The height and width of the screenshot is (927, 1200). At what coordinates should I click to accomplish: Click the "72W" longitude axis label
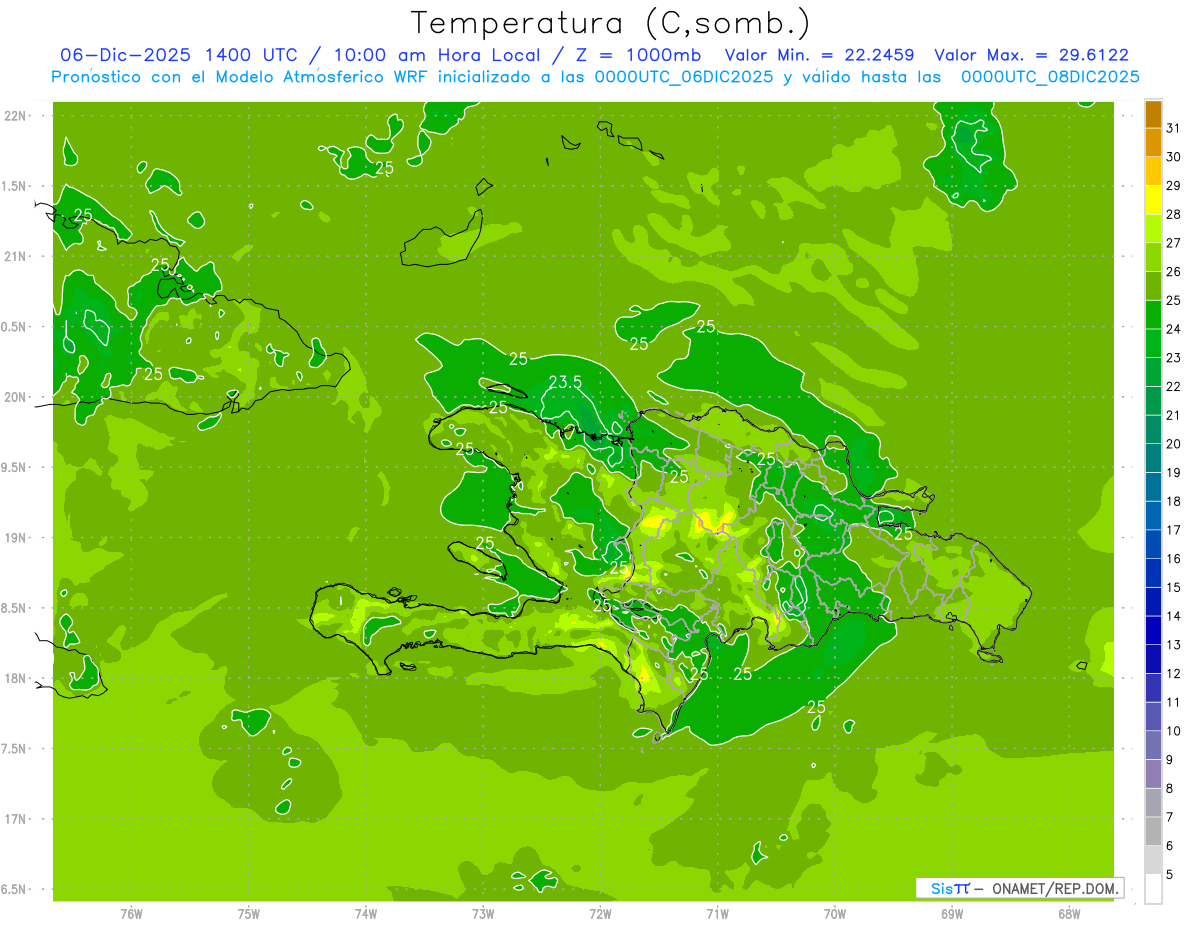click(600, 913)
